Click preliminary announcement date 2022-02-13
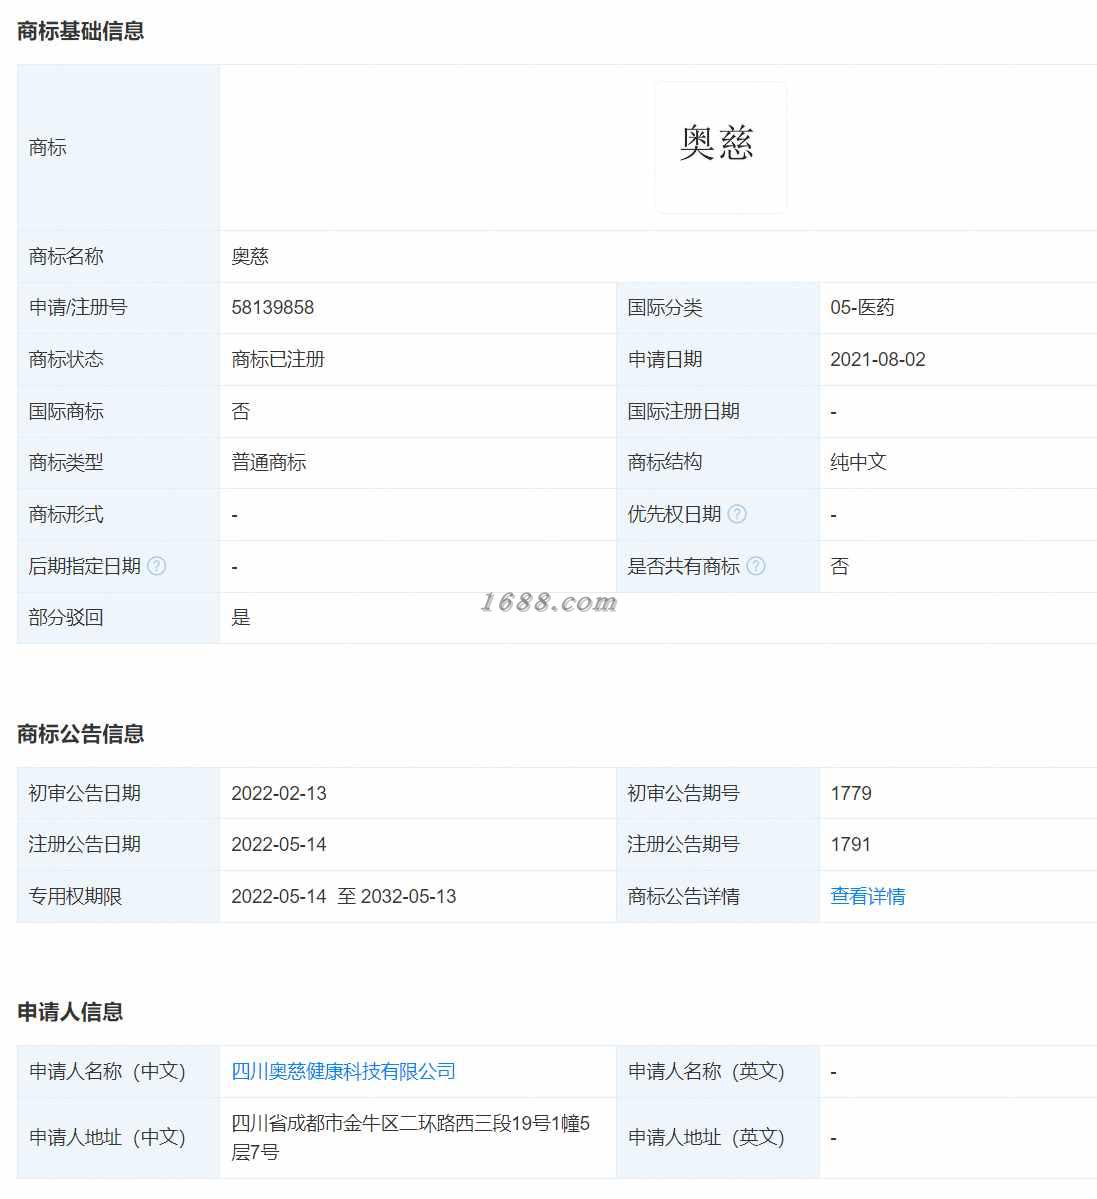1097x1199 pixels. pos(279,793)
